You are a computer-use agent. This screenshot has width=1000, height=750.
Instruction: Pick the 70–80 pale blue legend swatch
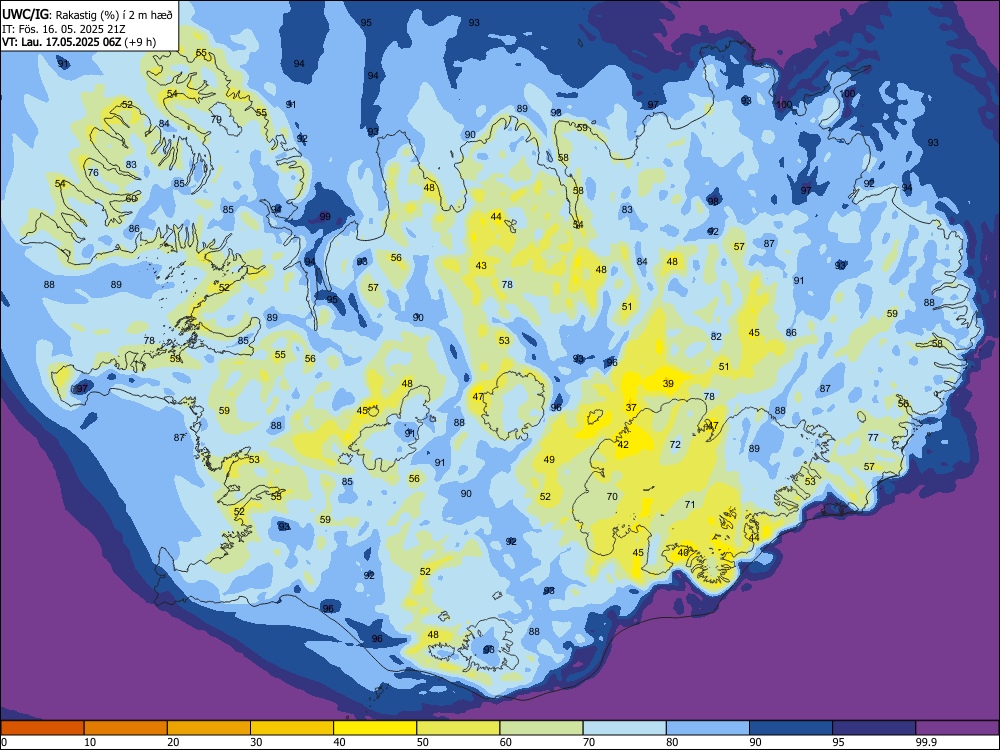tap(624, 728)
